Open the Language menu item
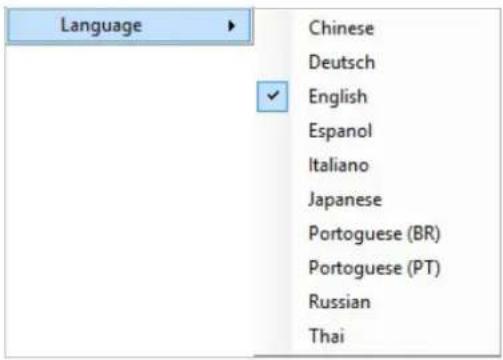The height and width of the screenshot is (360, 503). point(129,26)
